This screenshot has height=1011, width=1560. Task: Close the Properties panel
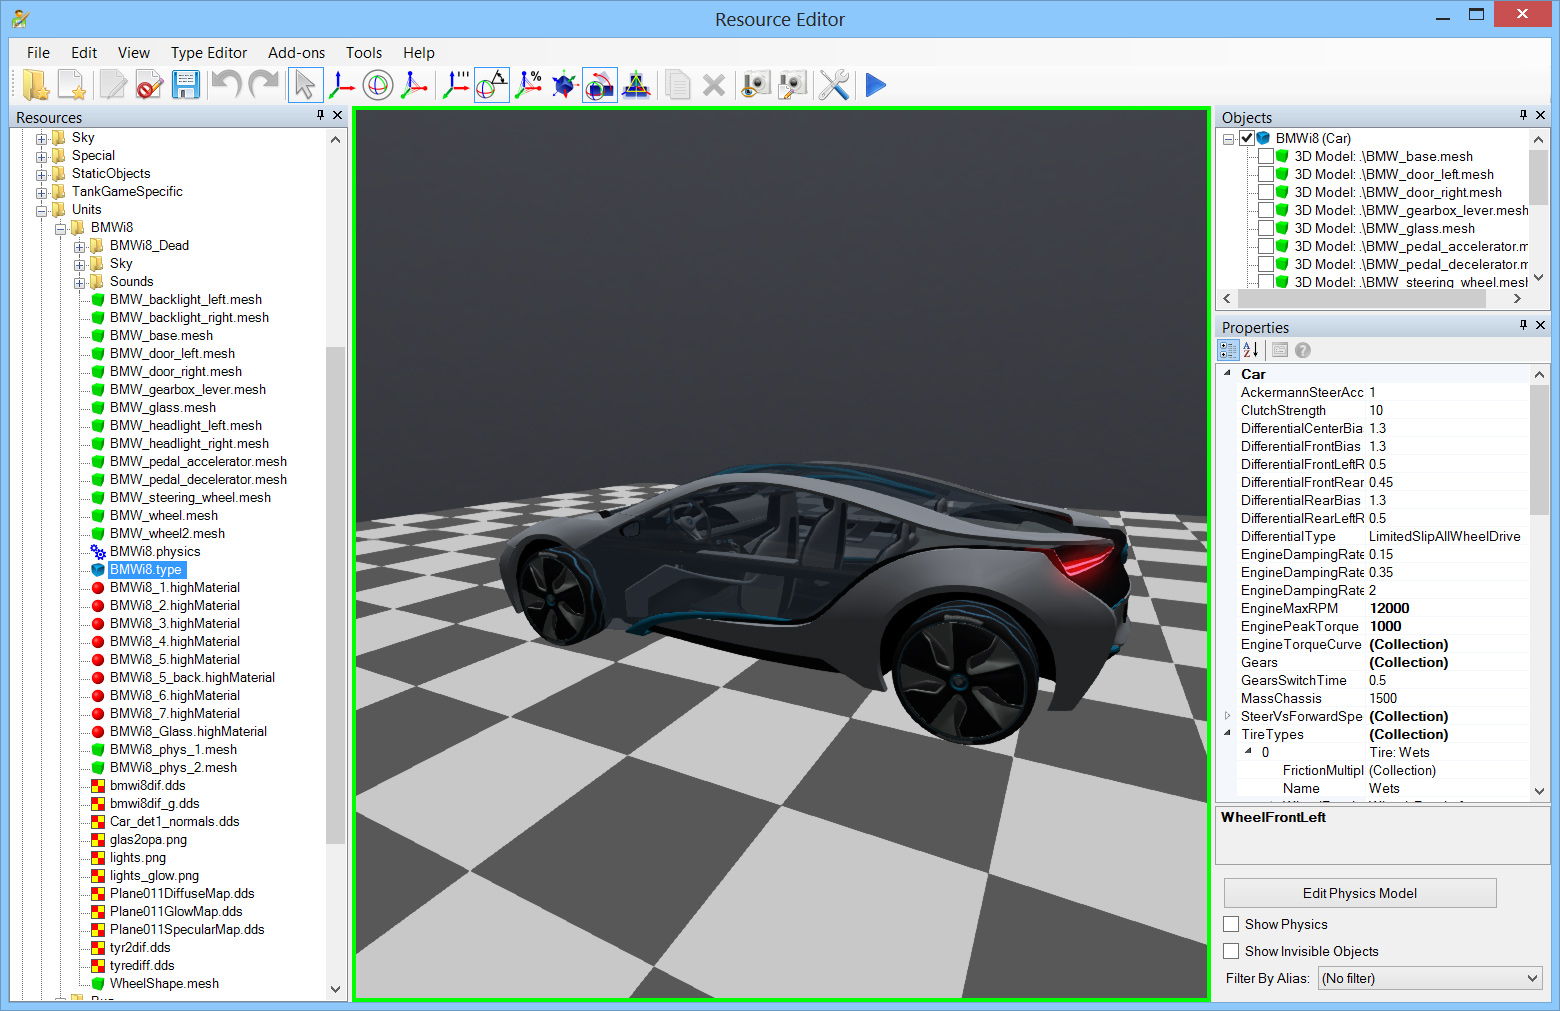1541,326
